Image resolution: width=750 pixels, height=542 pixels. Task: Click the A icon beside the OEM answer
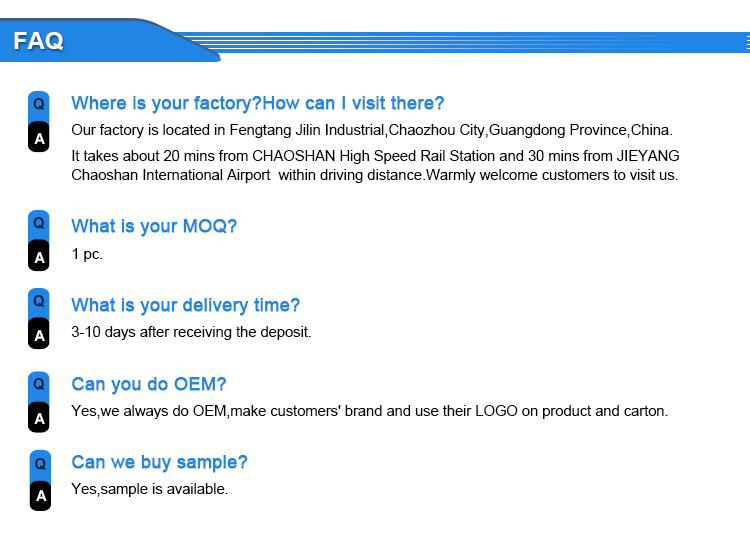[39, 418]
